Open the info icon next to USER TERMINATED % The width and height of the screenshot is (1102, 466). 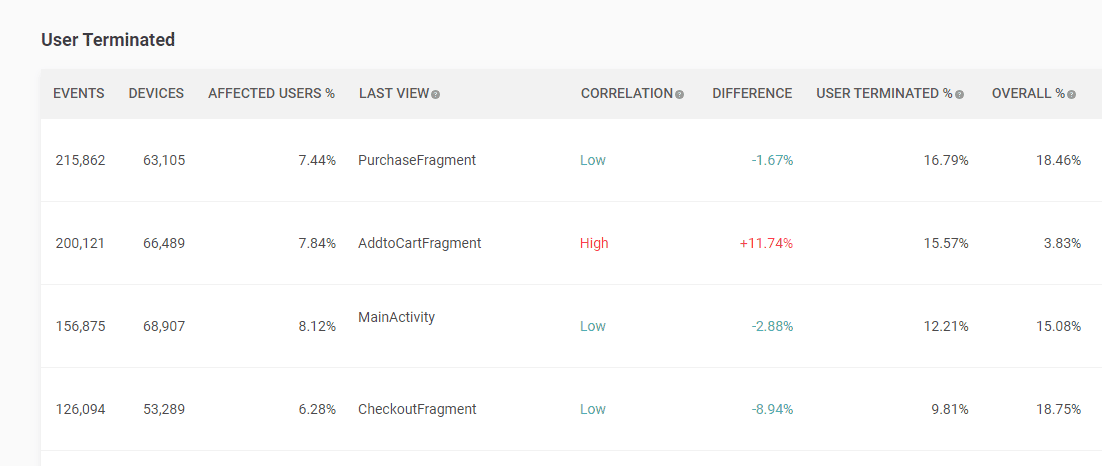pyautogui.click(x=959, y=95)
